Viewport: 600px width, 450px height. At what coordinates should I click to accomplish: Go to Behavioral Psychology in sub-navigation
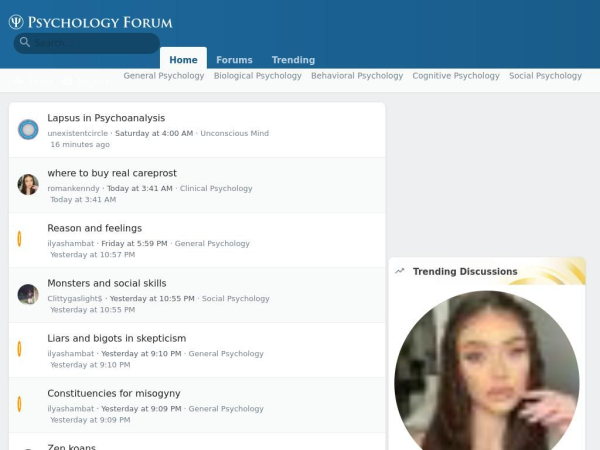pyautogui.click(x=357, y=76)
